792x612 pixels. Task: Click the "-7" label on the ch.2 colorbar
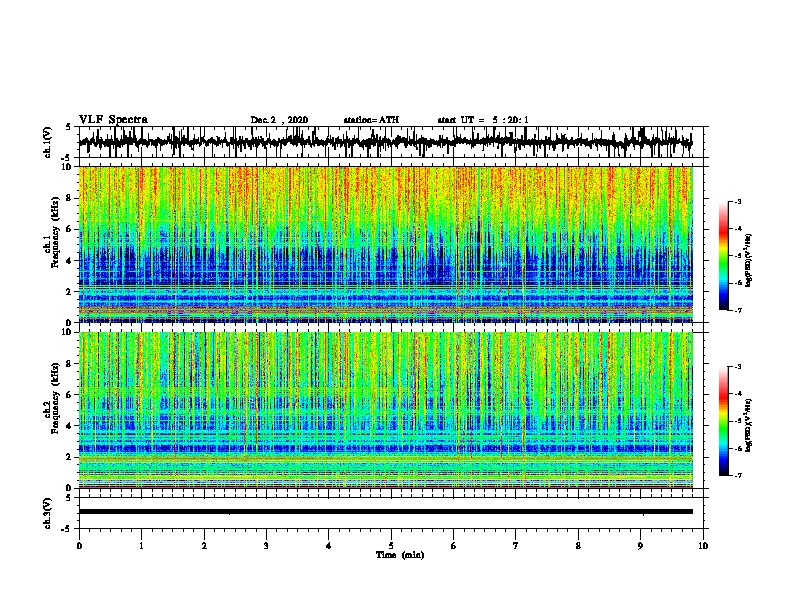(737, 475)
